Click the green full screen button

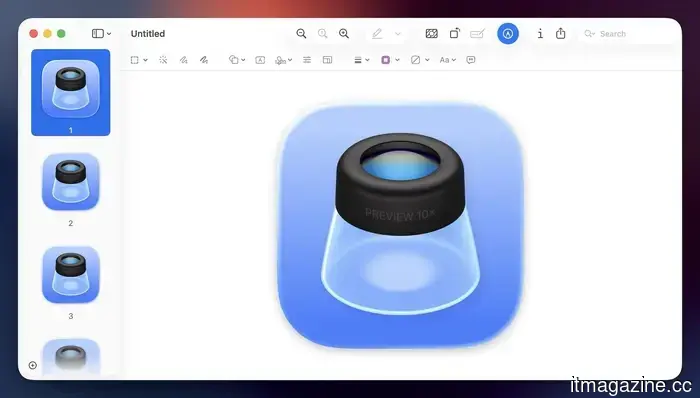pos(61,33)
